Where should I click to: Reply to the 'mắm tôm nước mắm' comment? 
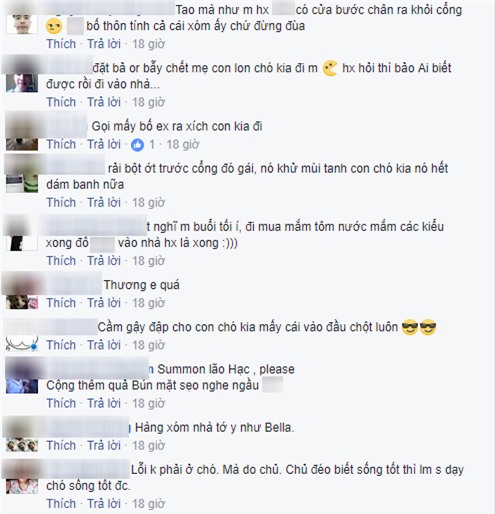pos(104,261)
